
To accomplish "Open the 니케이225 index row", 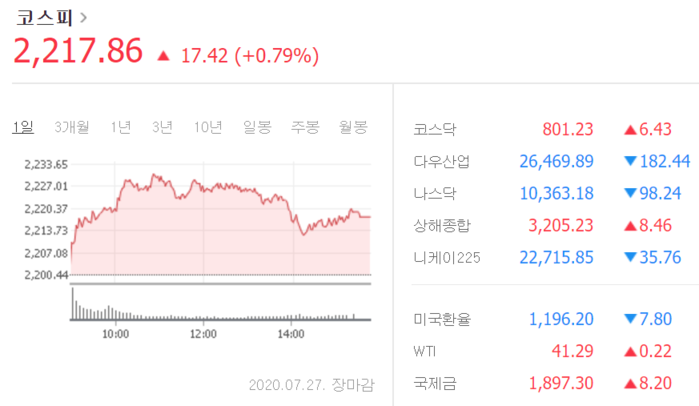I will [447, 257].
